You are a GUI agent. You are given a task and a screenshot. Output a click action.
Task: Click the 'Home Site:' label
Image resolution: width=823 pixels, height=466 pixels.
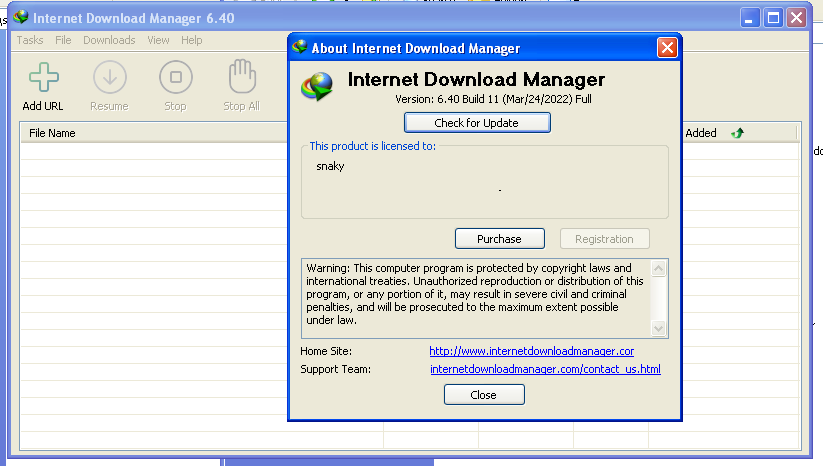click(326, 351)
